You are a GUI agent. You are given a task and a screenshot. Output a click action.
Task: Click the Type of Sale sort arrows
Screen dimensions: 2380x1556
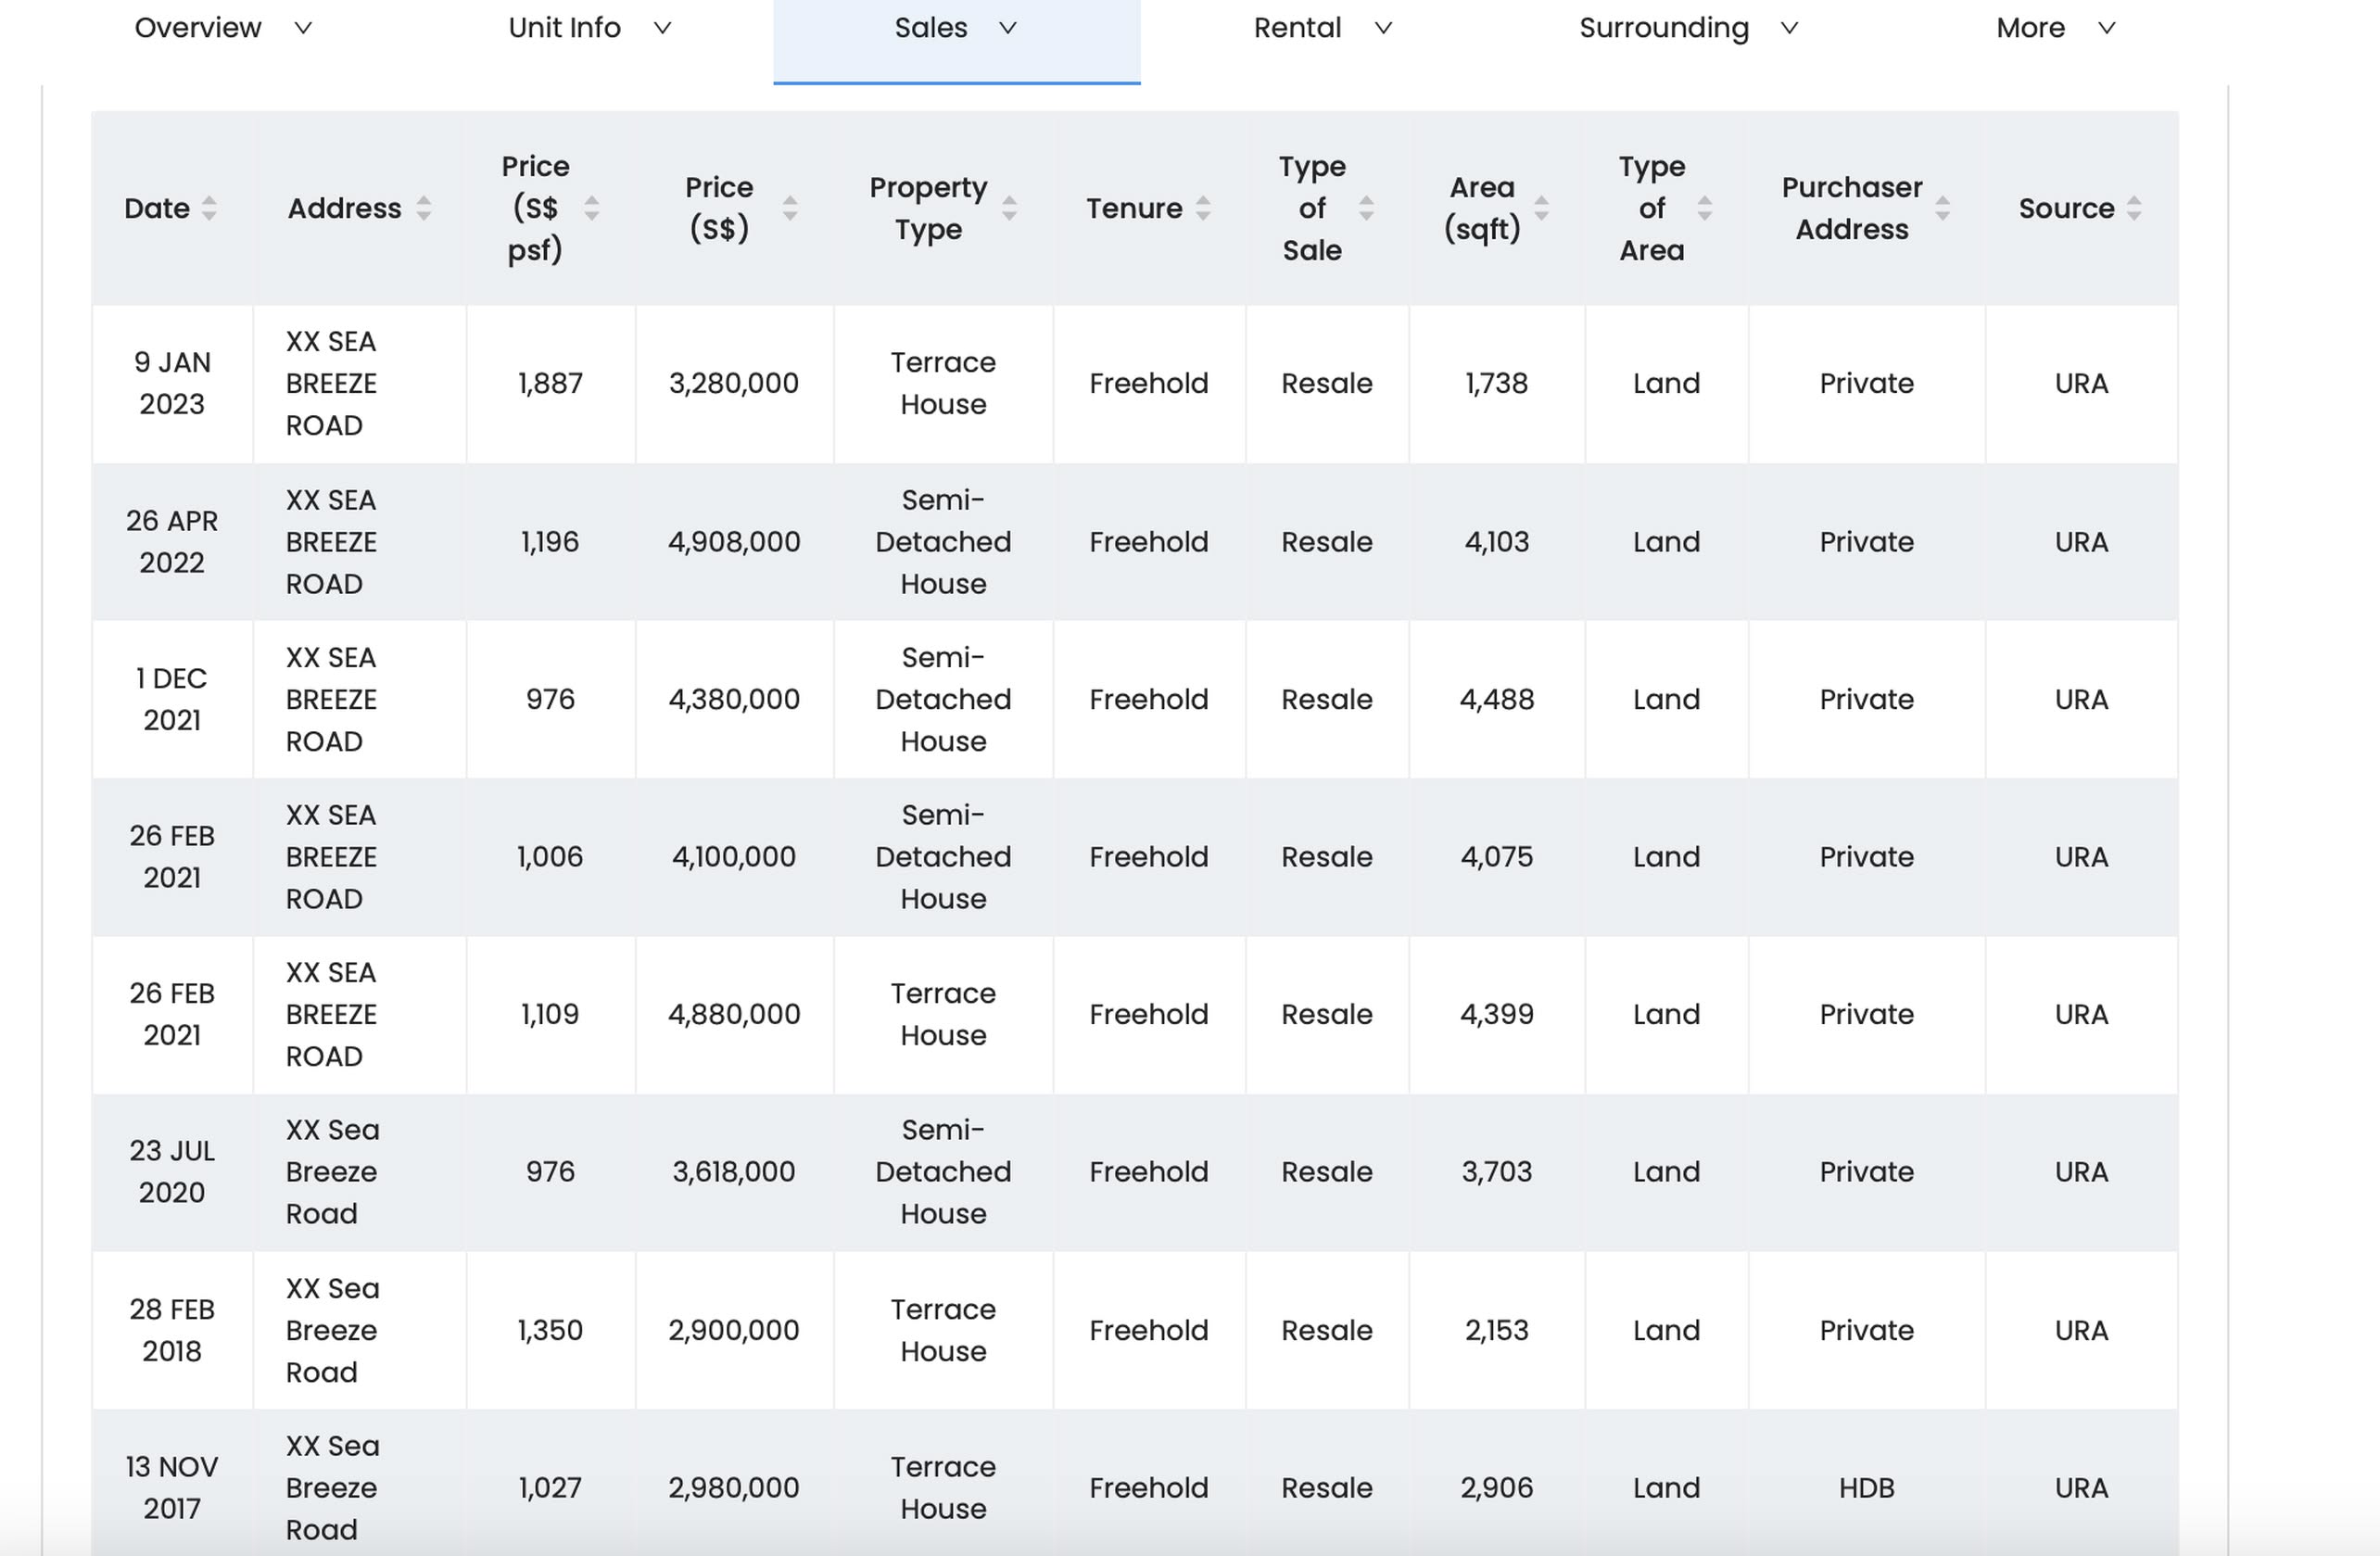1367,208
